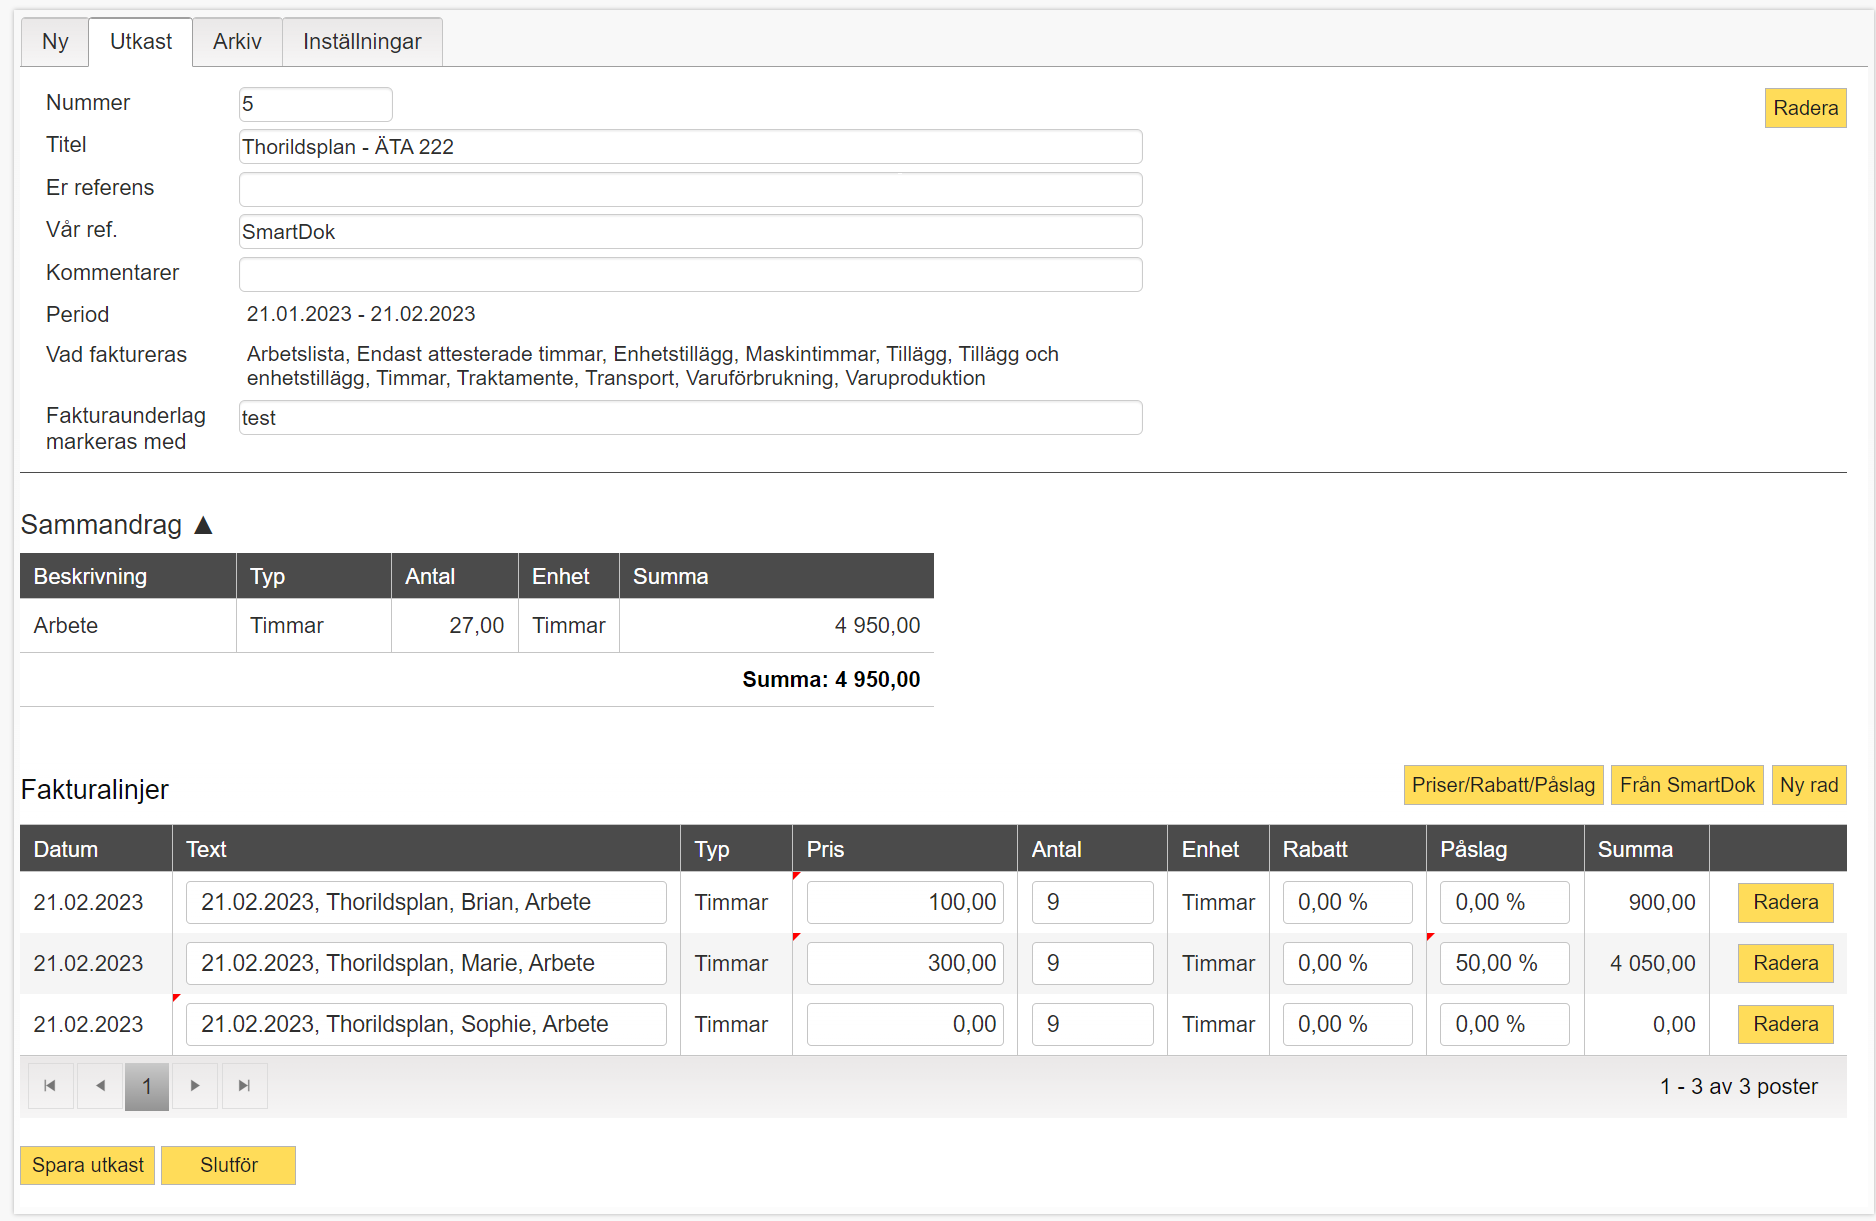
Task: Select page 1 in pager
Action: point(147,1086)
